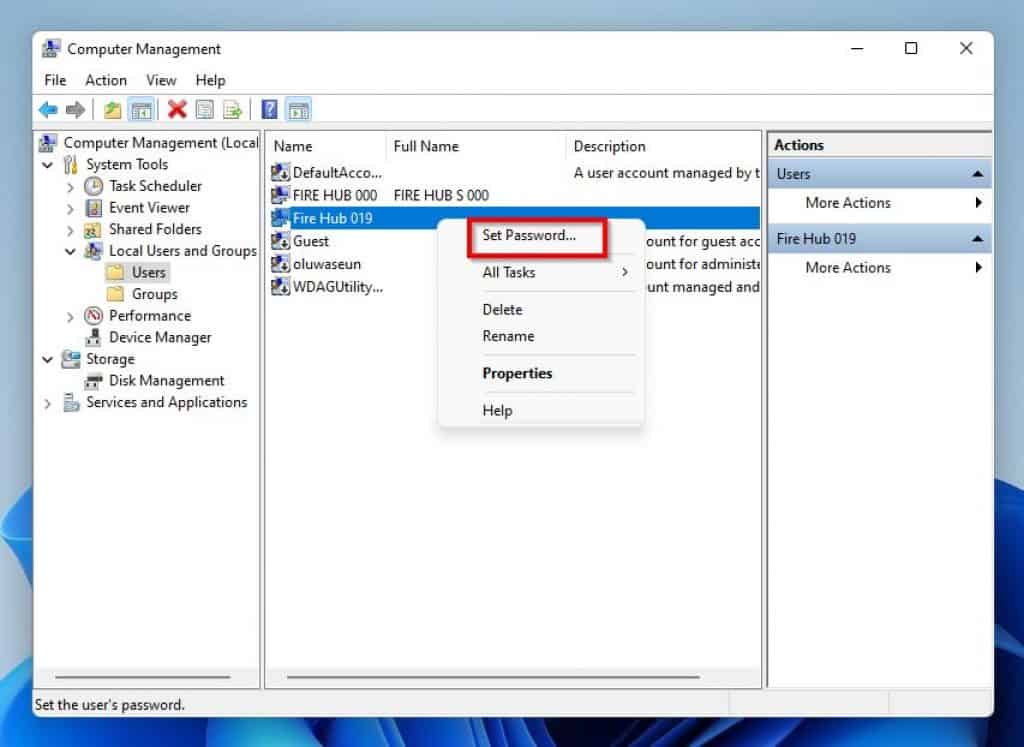
Task: Select Local Users and Groups label
Action: (182, 251)
